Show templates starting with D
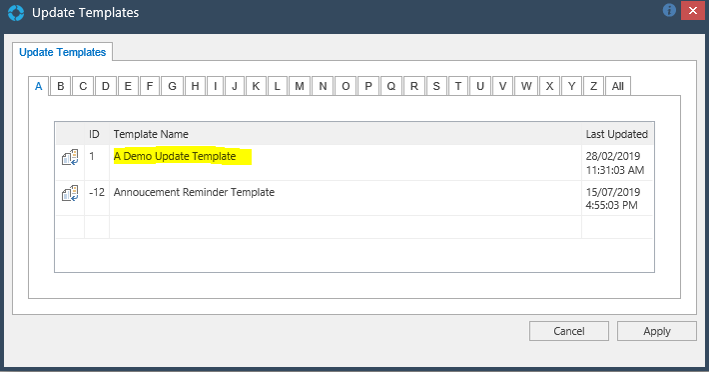 105,86
